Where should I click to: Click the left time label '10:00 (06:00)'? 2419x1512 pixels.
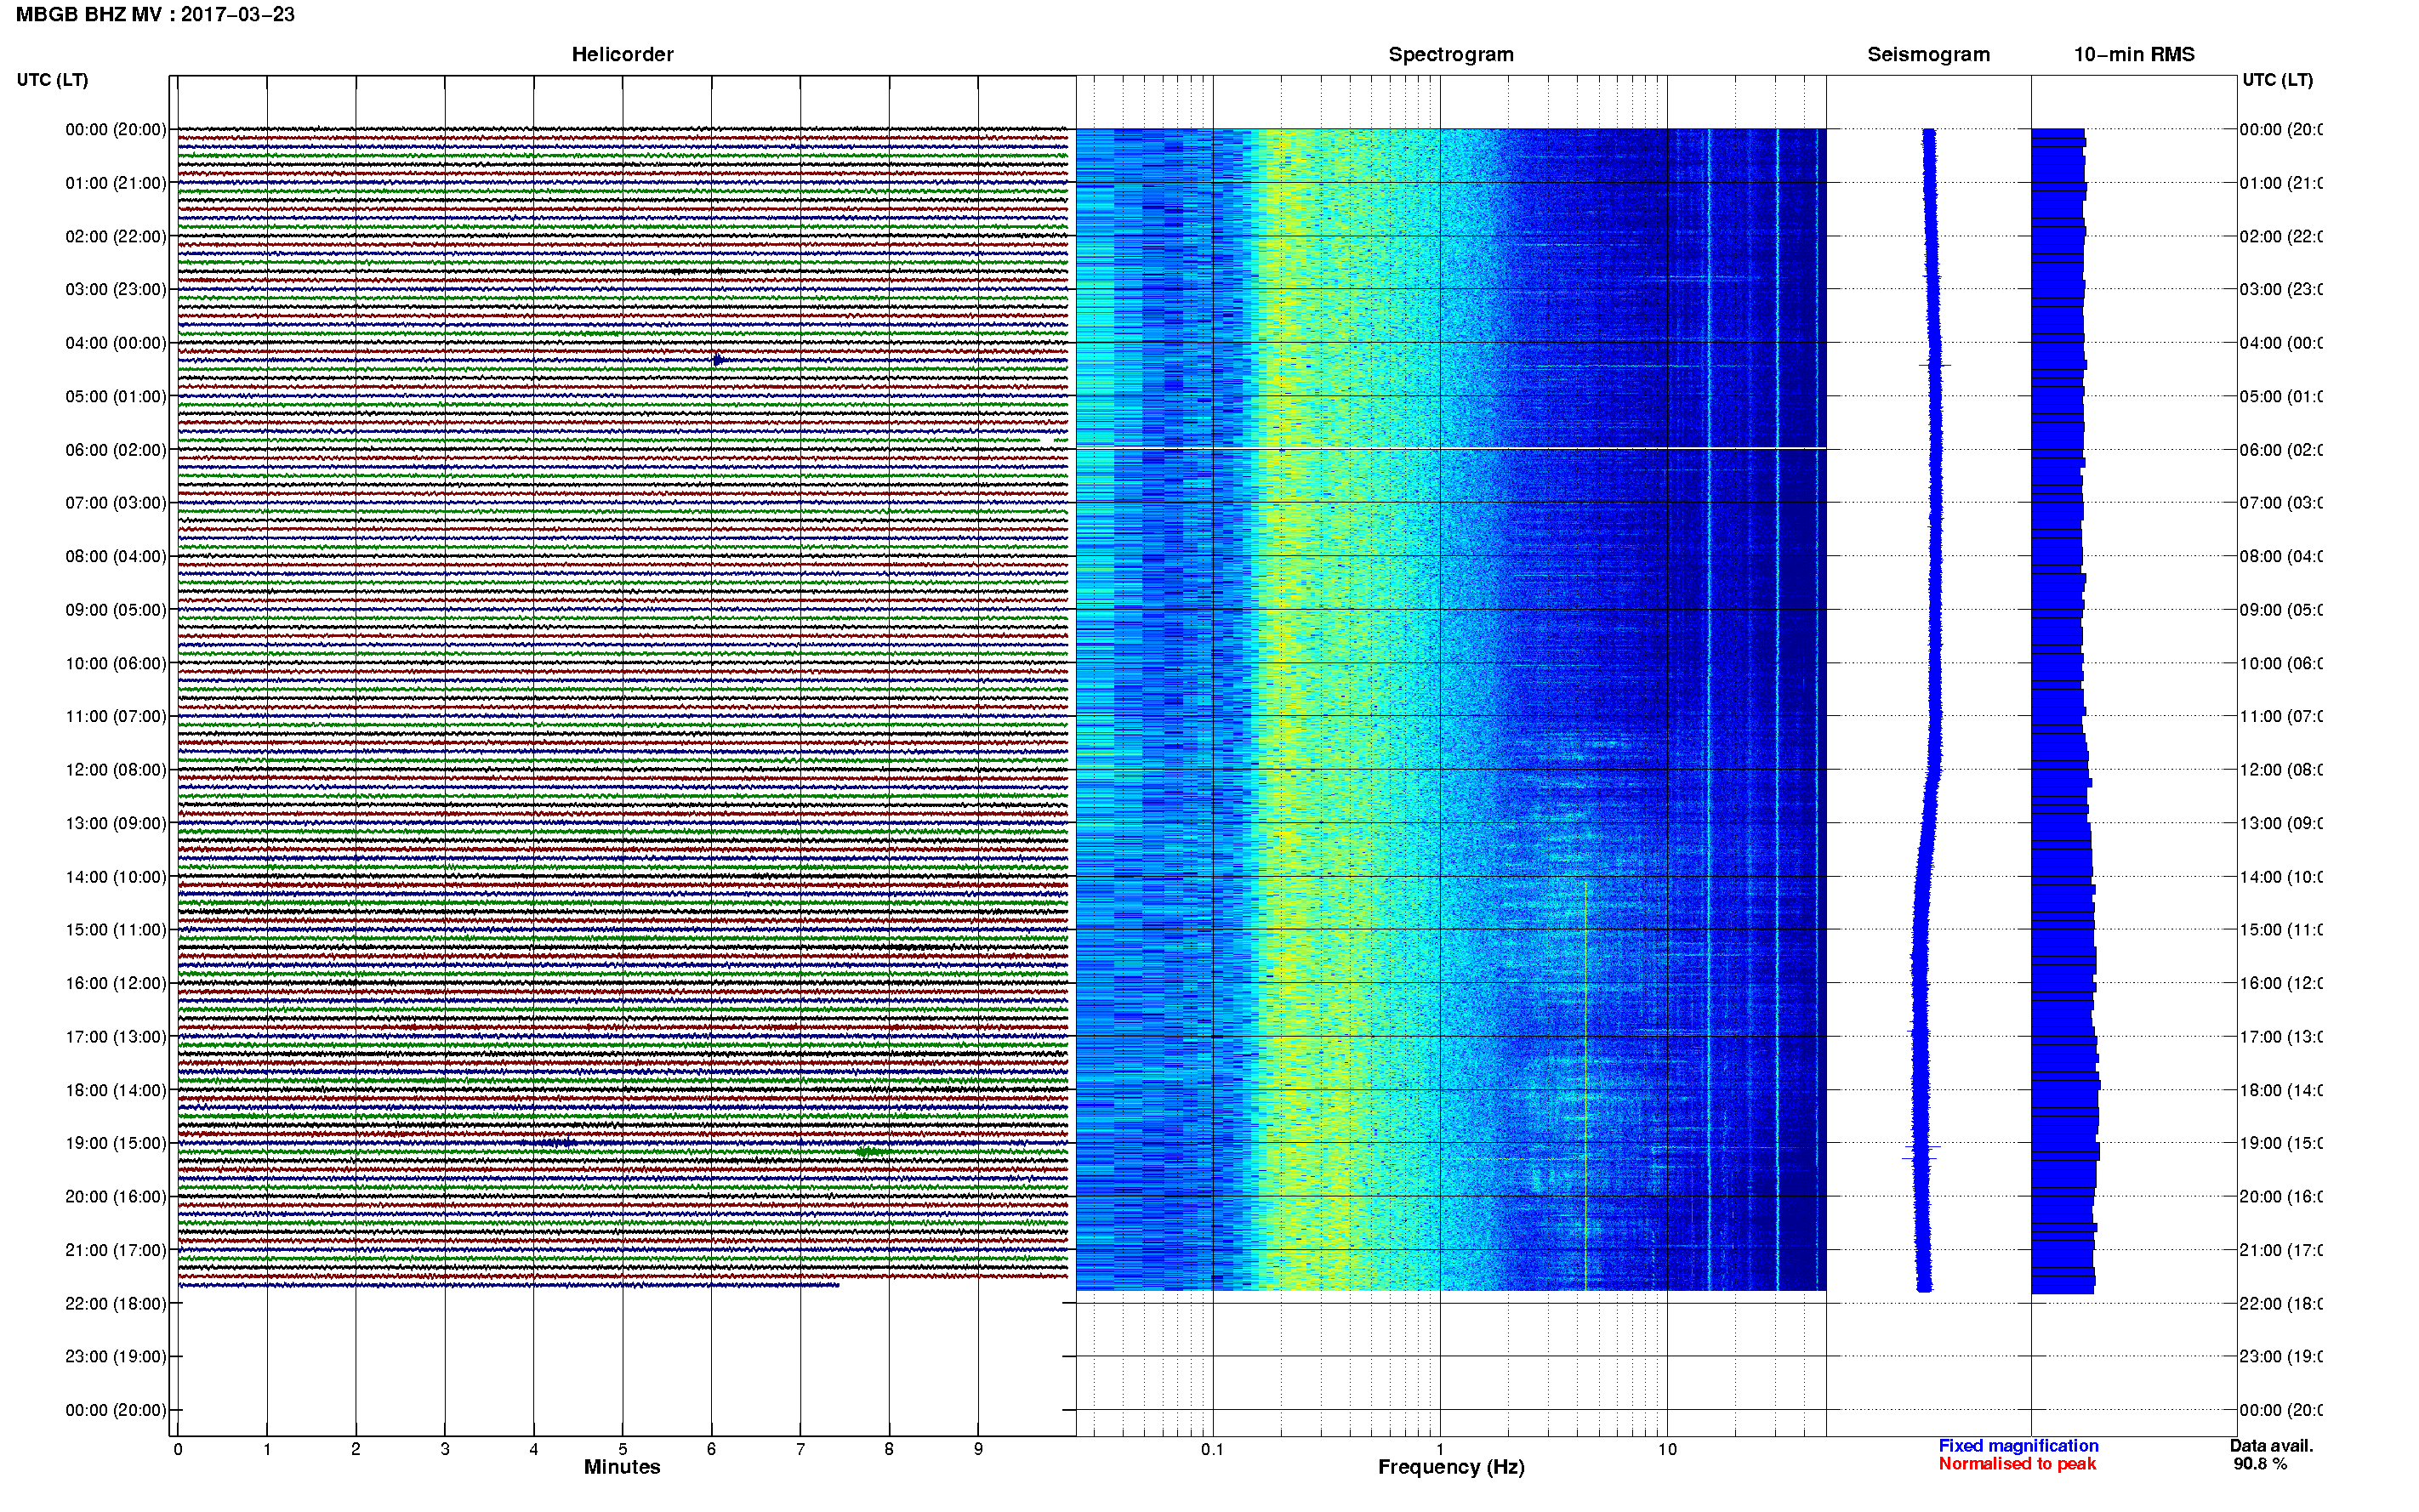click(x=116, y=664)
